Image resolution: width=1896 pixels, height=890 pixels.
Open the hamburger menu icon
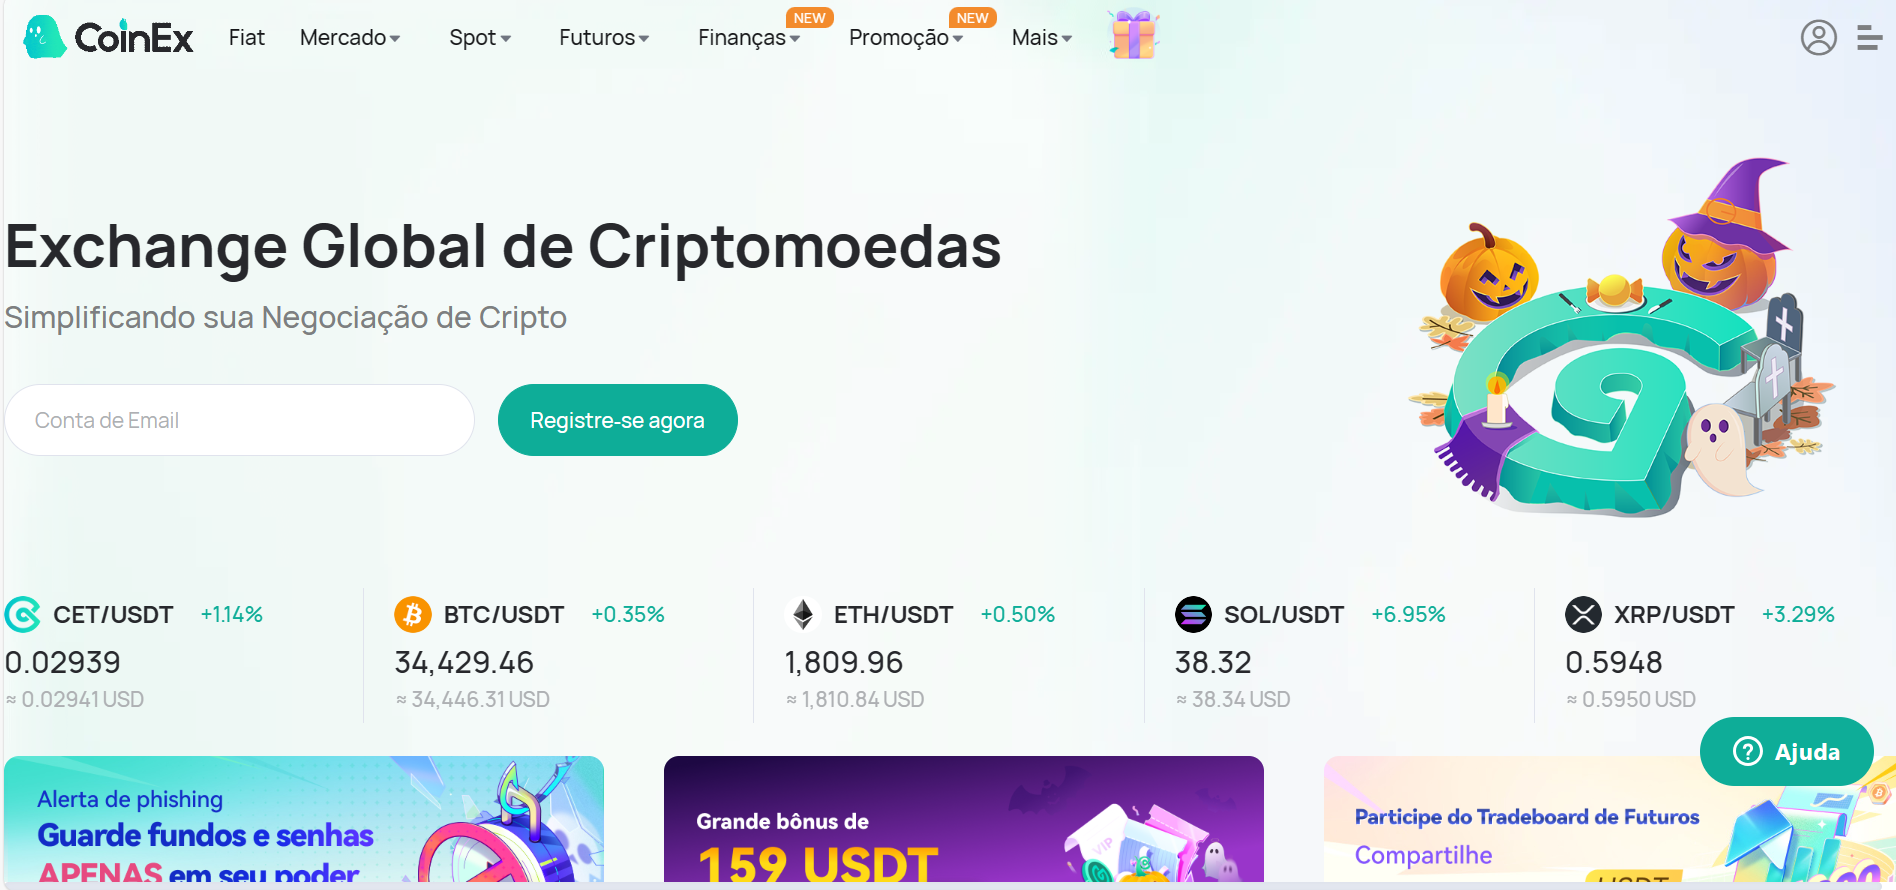tap(1869, 38)
